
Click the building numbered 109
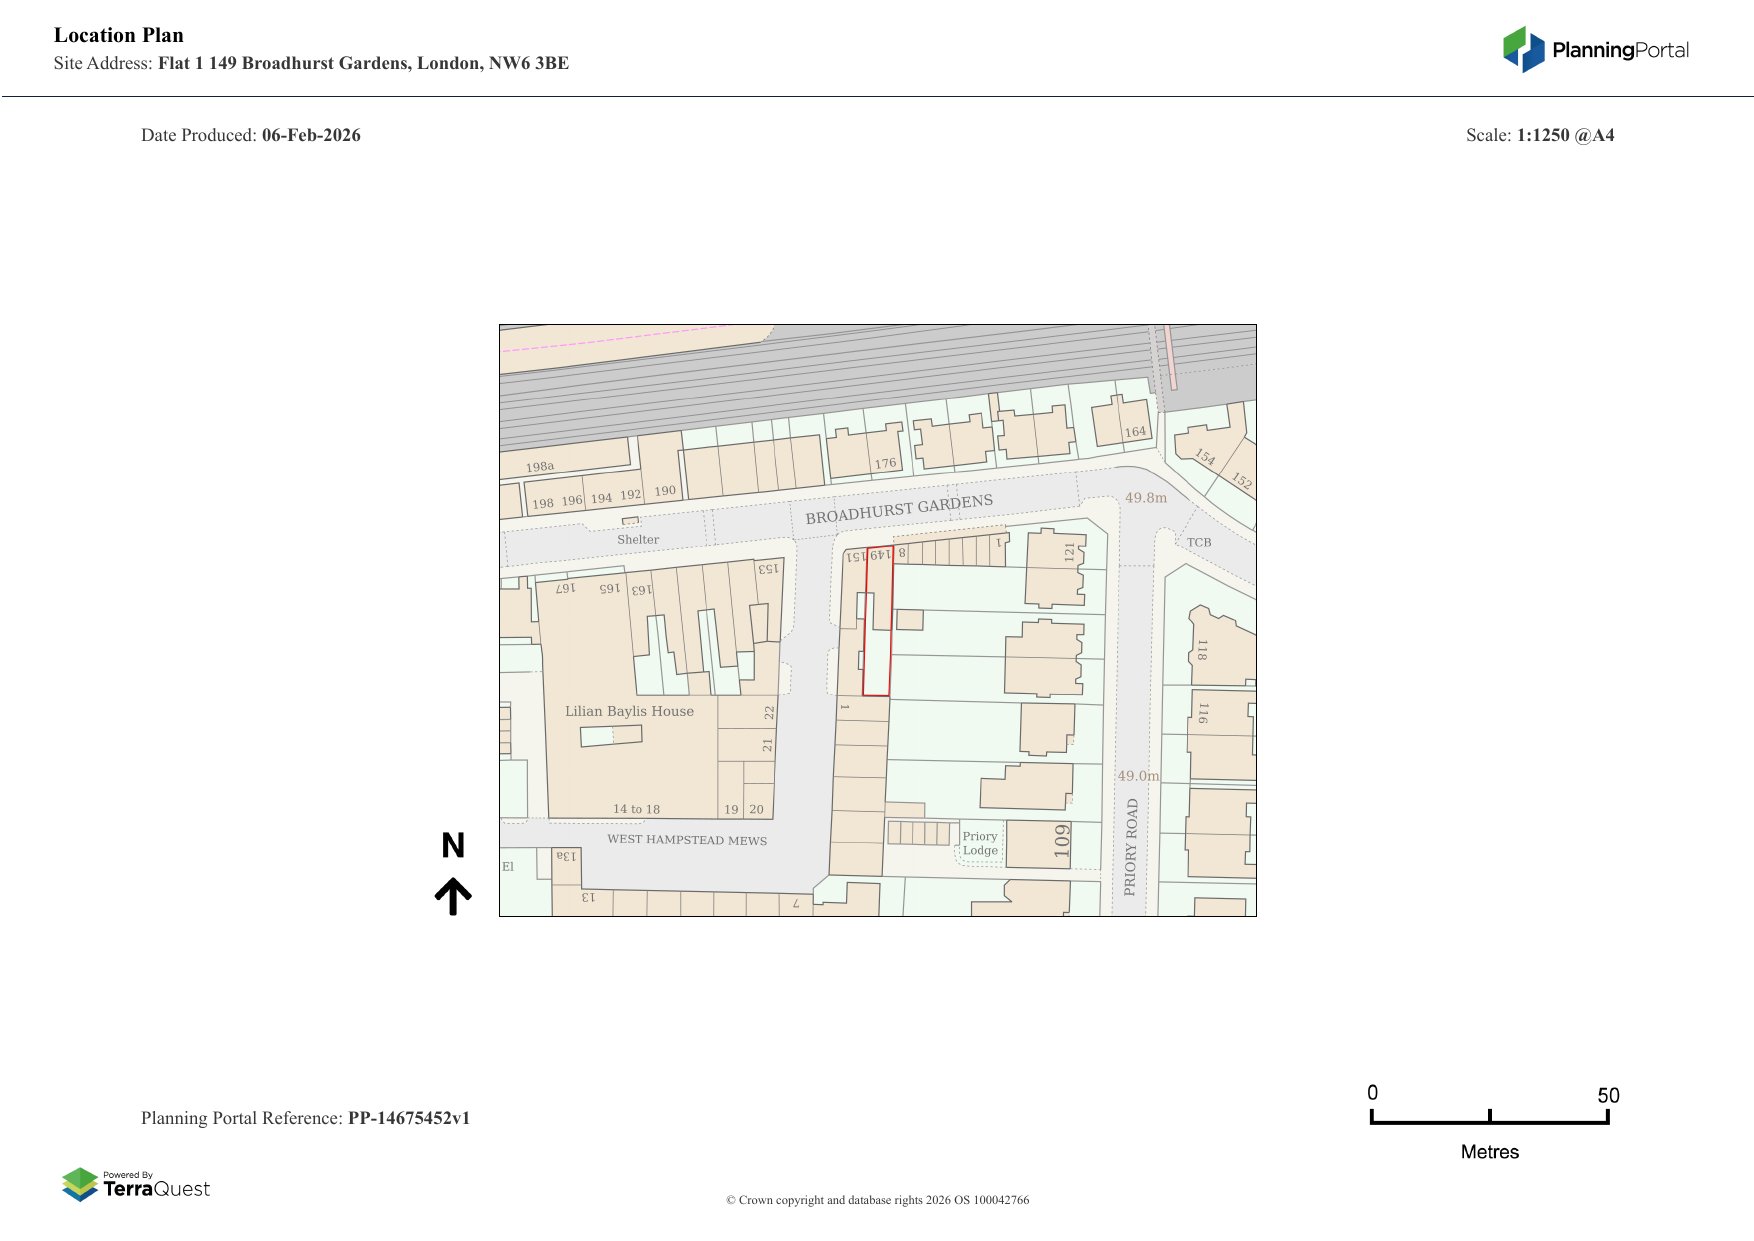point(1040,842)
